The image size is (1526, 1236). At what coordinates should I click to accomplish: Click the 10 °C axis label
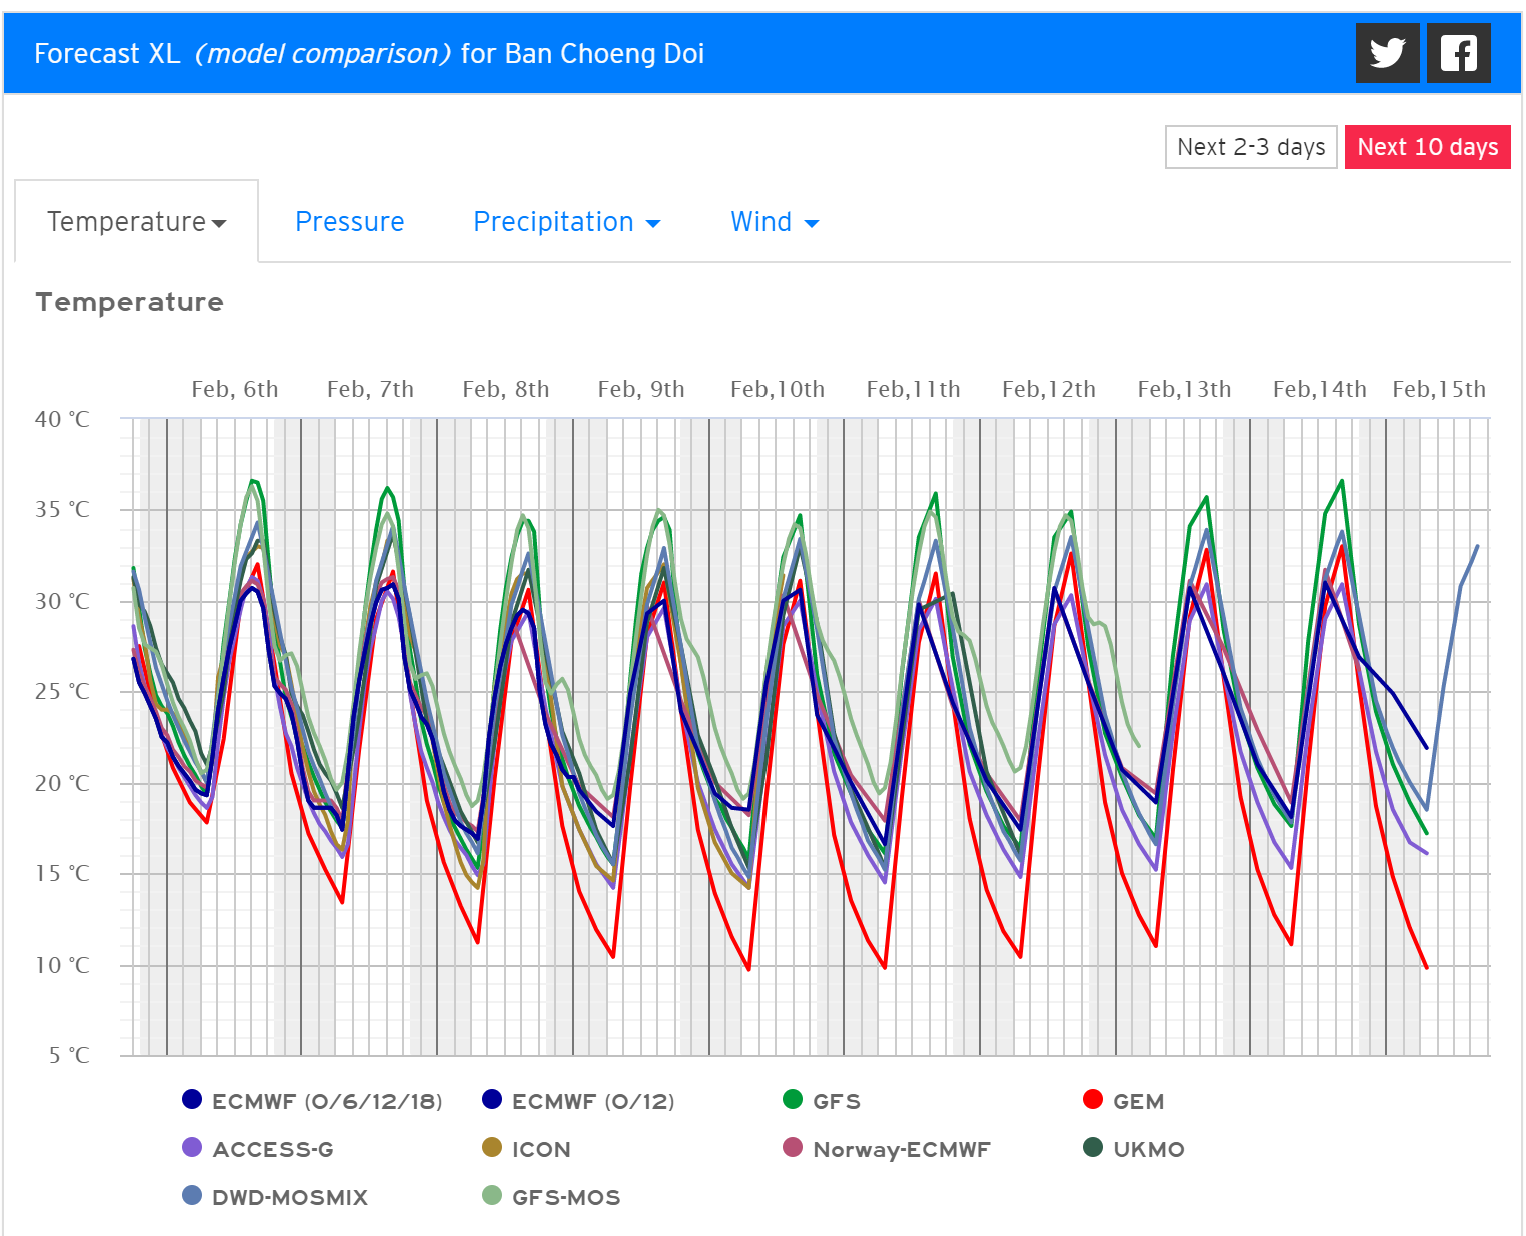pyautogui.click(x=62, y=966)
